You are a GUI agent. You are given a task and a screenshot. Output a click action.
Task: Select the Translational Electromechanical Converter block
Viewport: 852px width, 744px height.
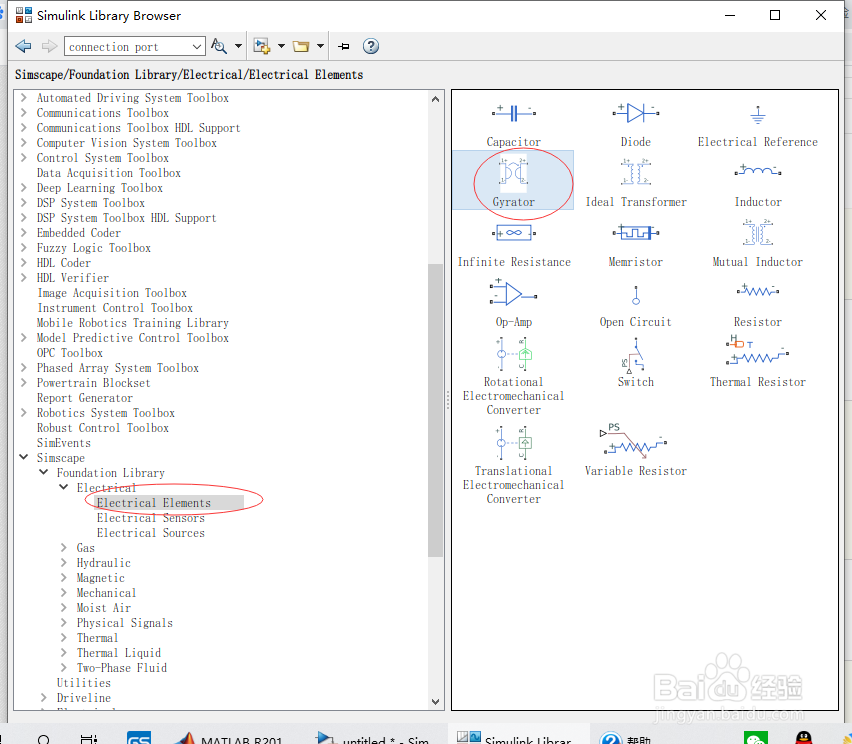click(513, 465)
